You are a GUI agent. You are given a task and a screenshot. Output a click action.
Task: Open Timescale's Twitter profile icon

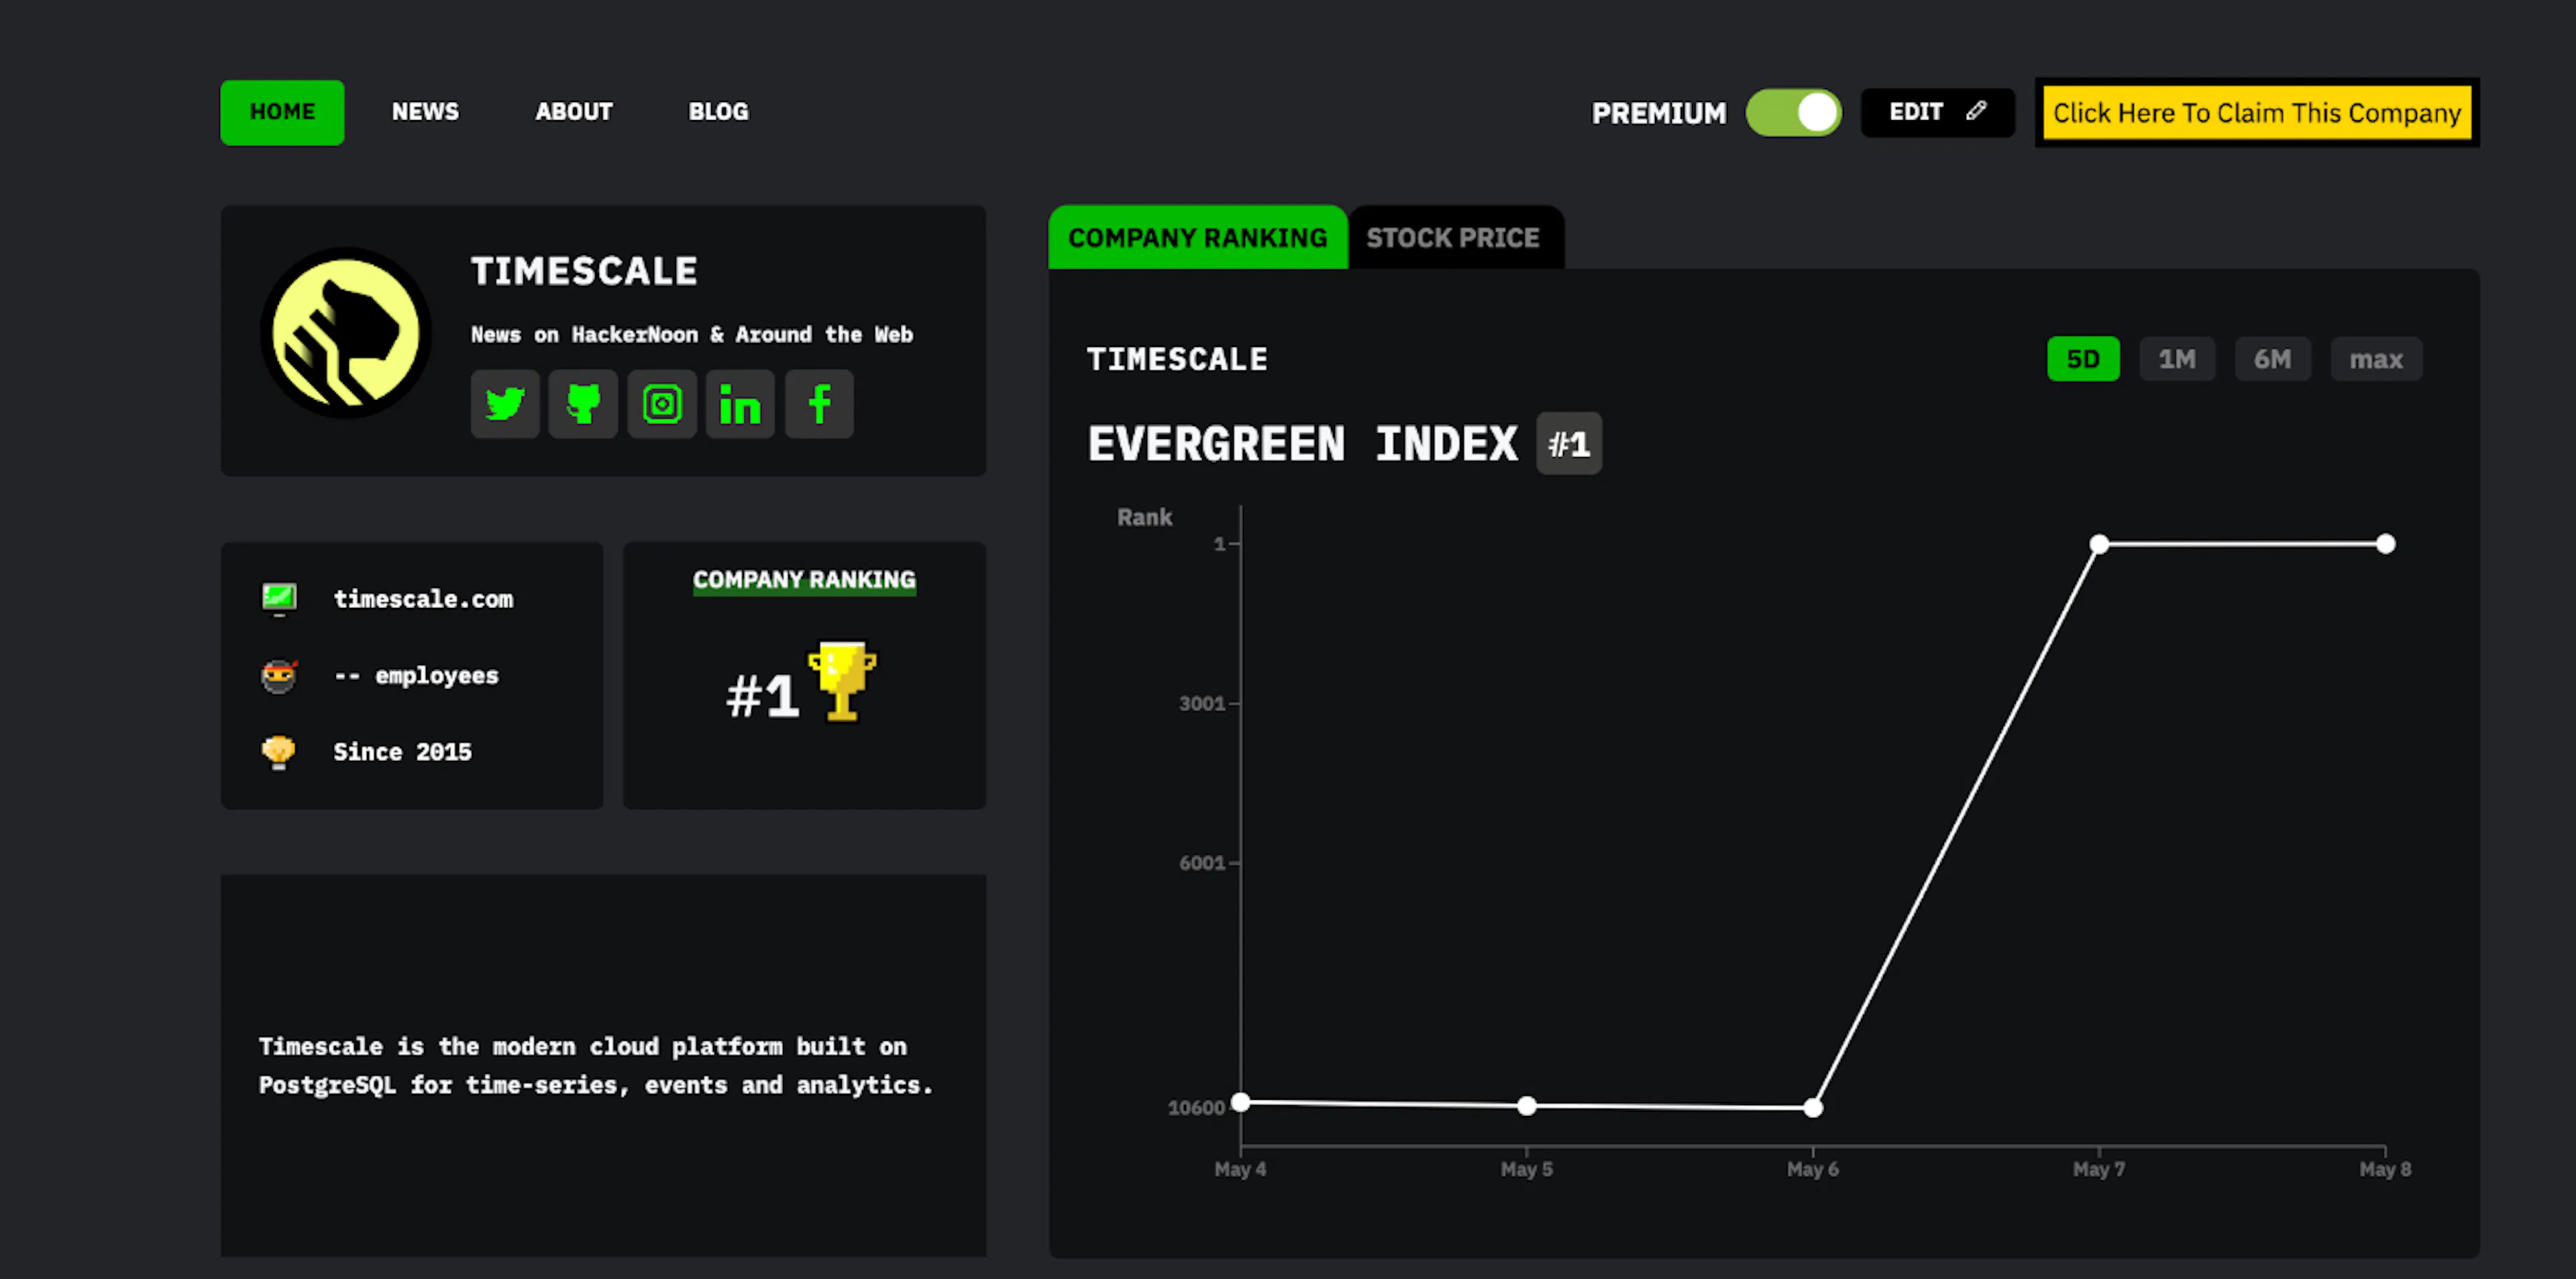coord(505,404)
